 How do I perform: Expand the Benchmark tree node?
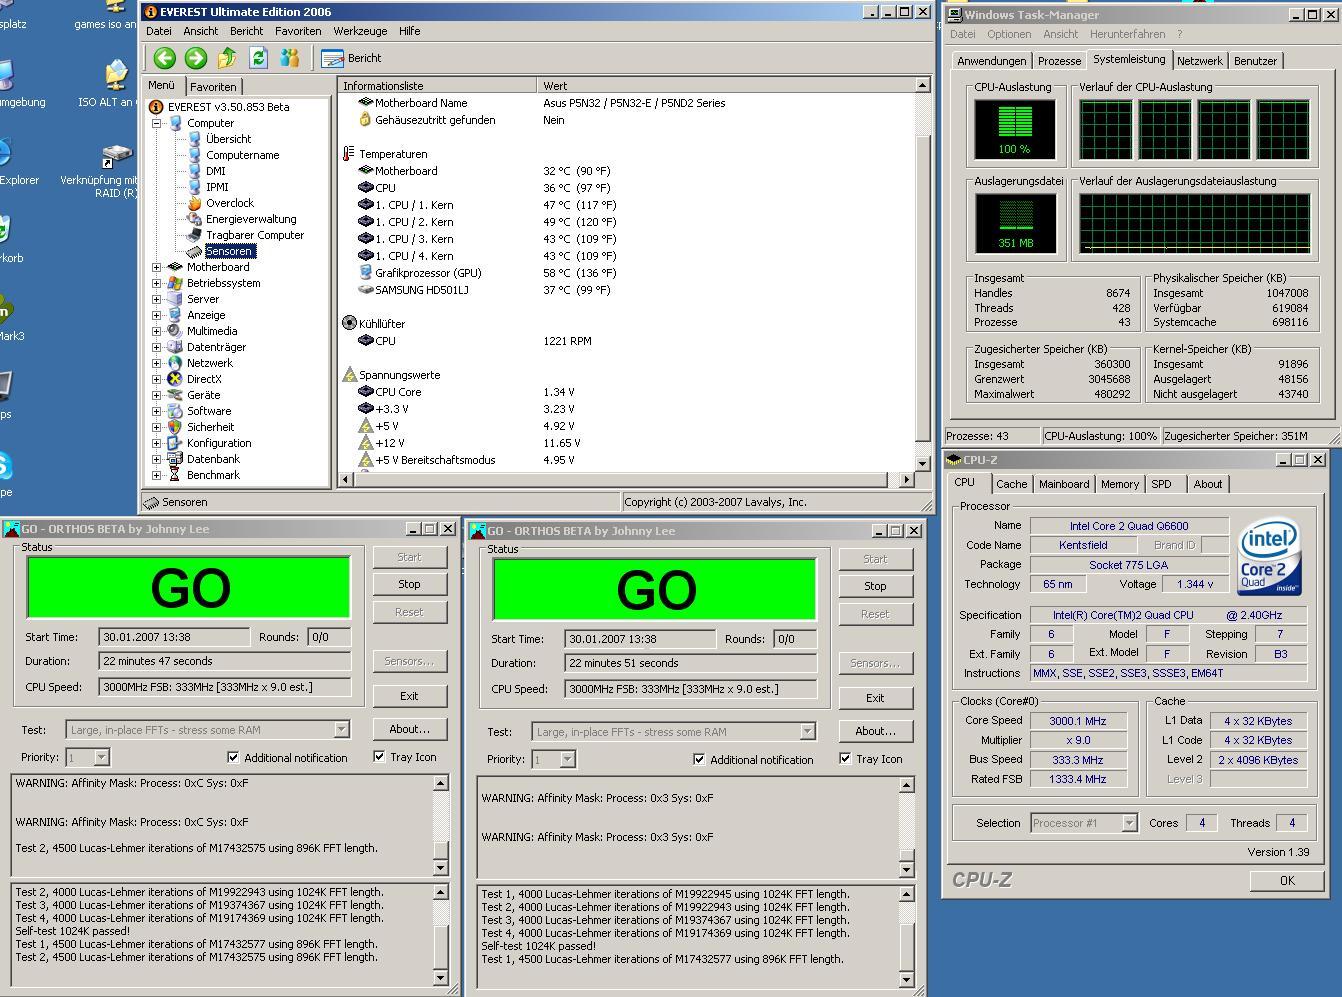coord(156,475)
